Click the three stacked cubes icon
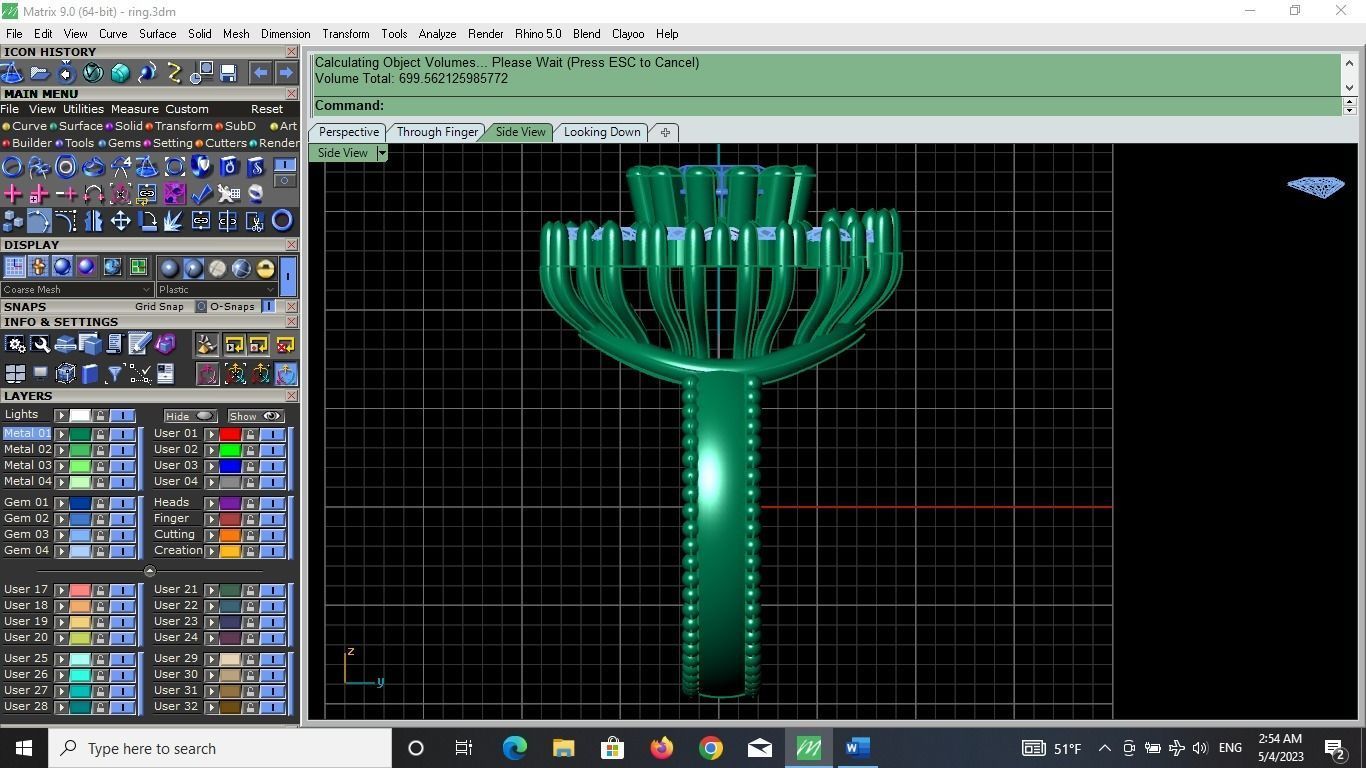The width and height of the screenshot is (1366, 768). coord(13,221)
